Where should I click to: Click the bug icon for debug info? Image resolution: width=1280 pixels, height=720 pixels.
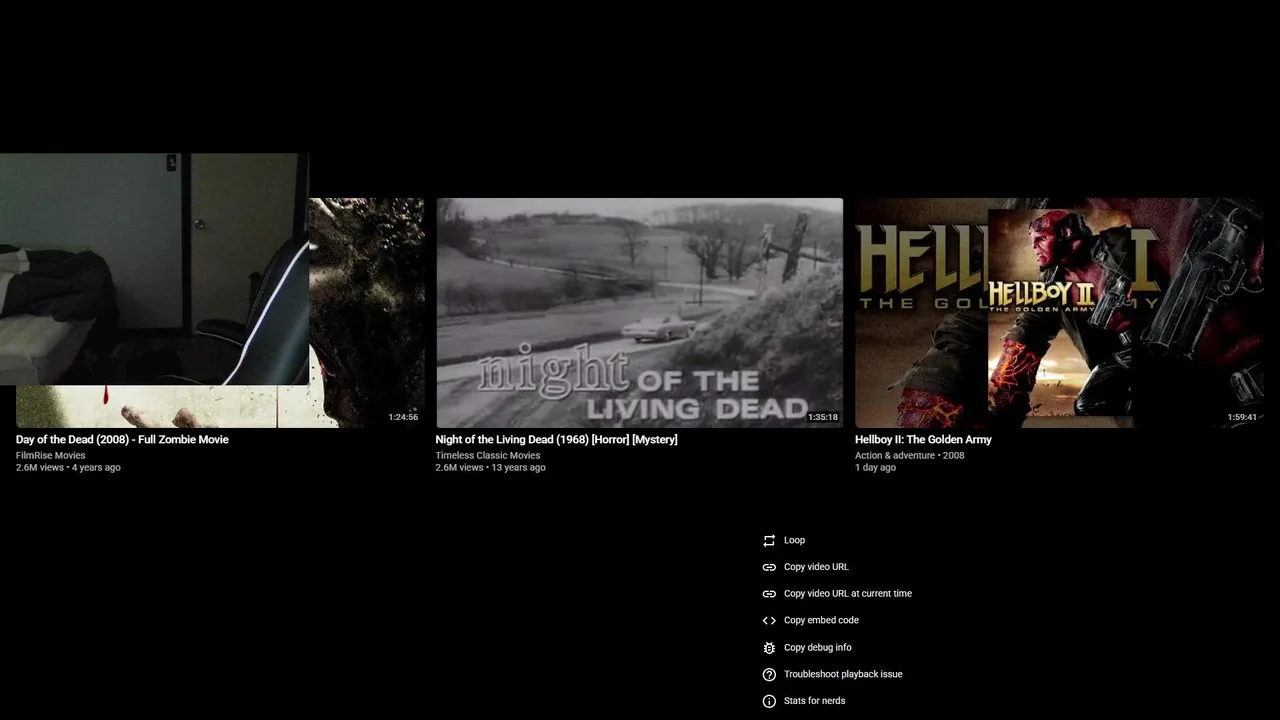769,647
